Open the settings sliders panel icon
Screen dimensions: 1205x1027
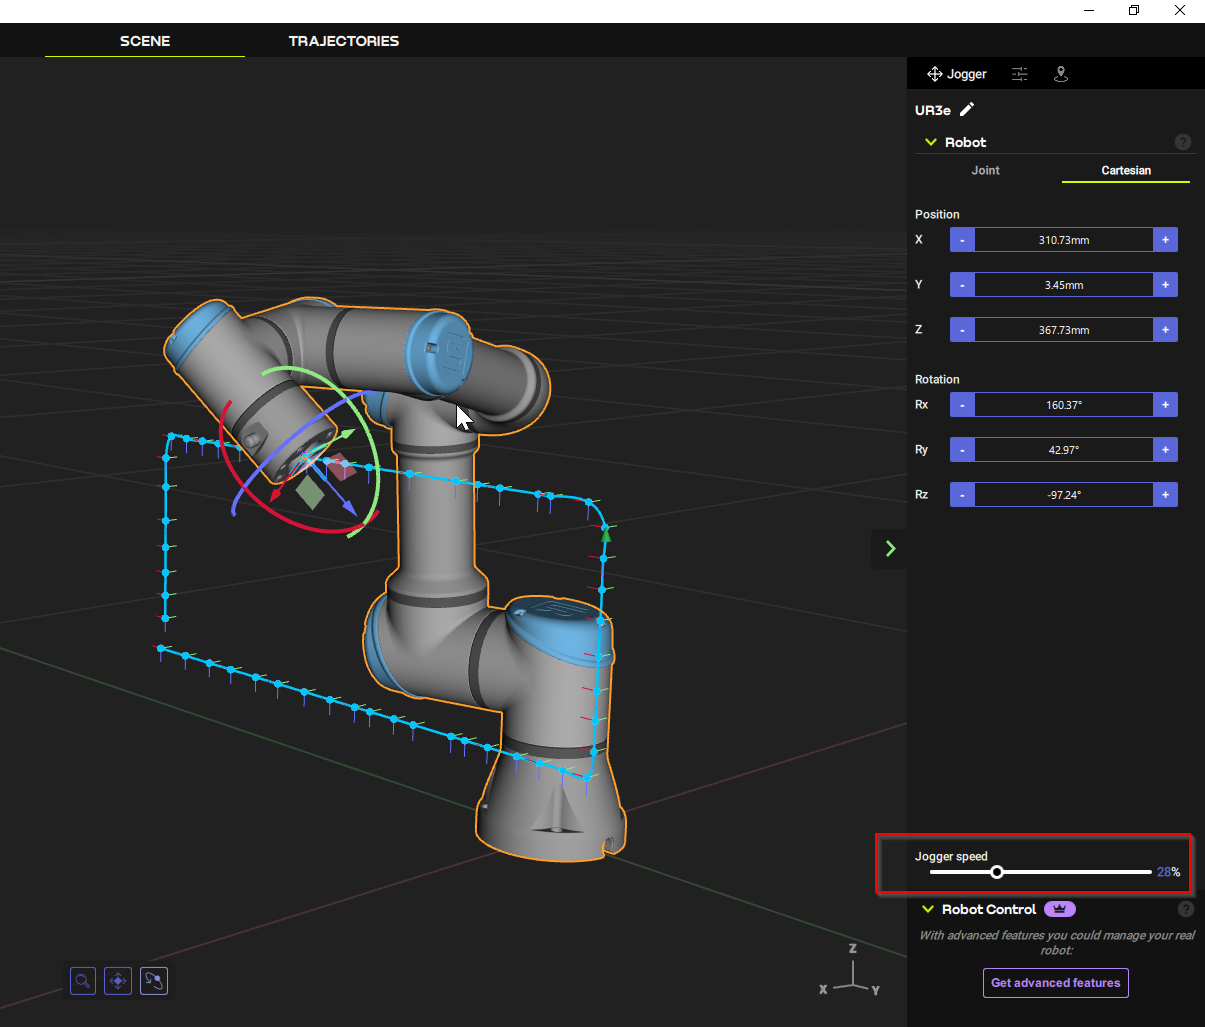1019,73
